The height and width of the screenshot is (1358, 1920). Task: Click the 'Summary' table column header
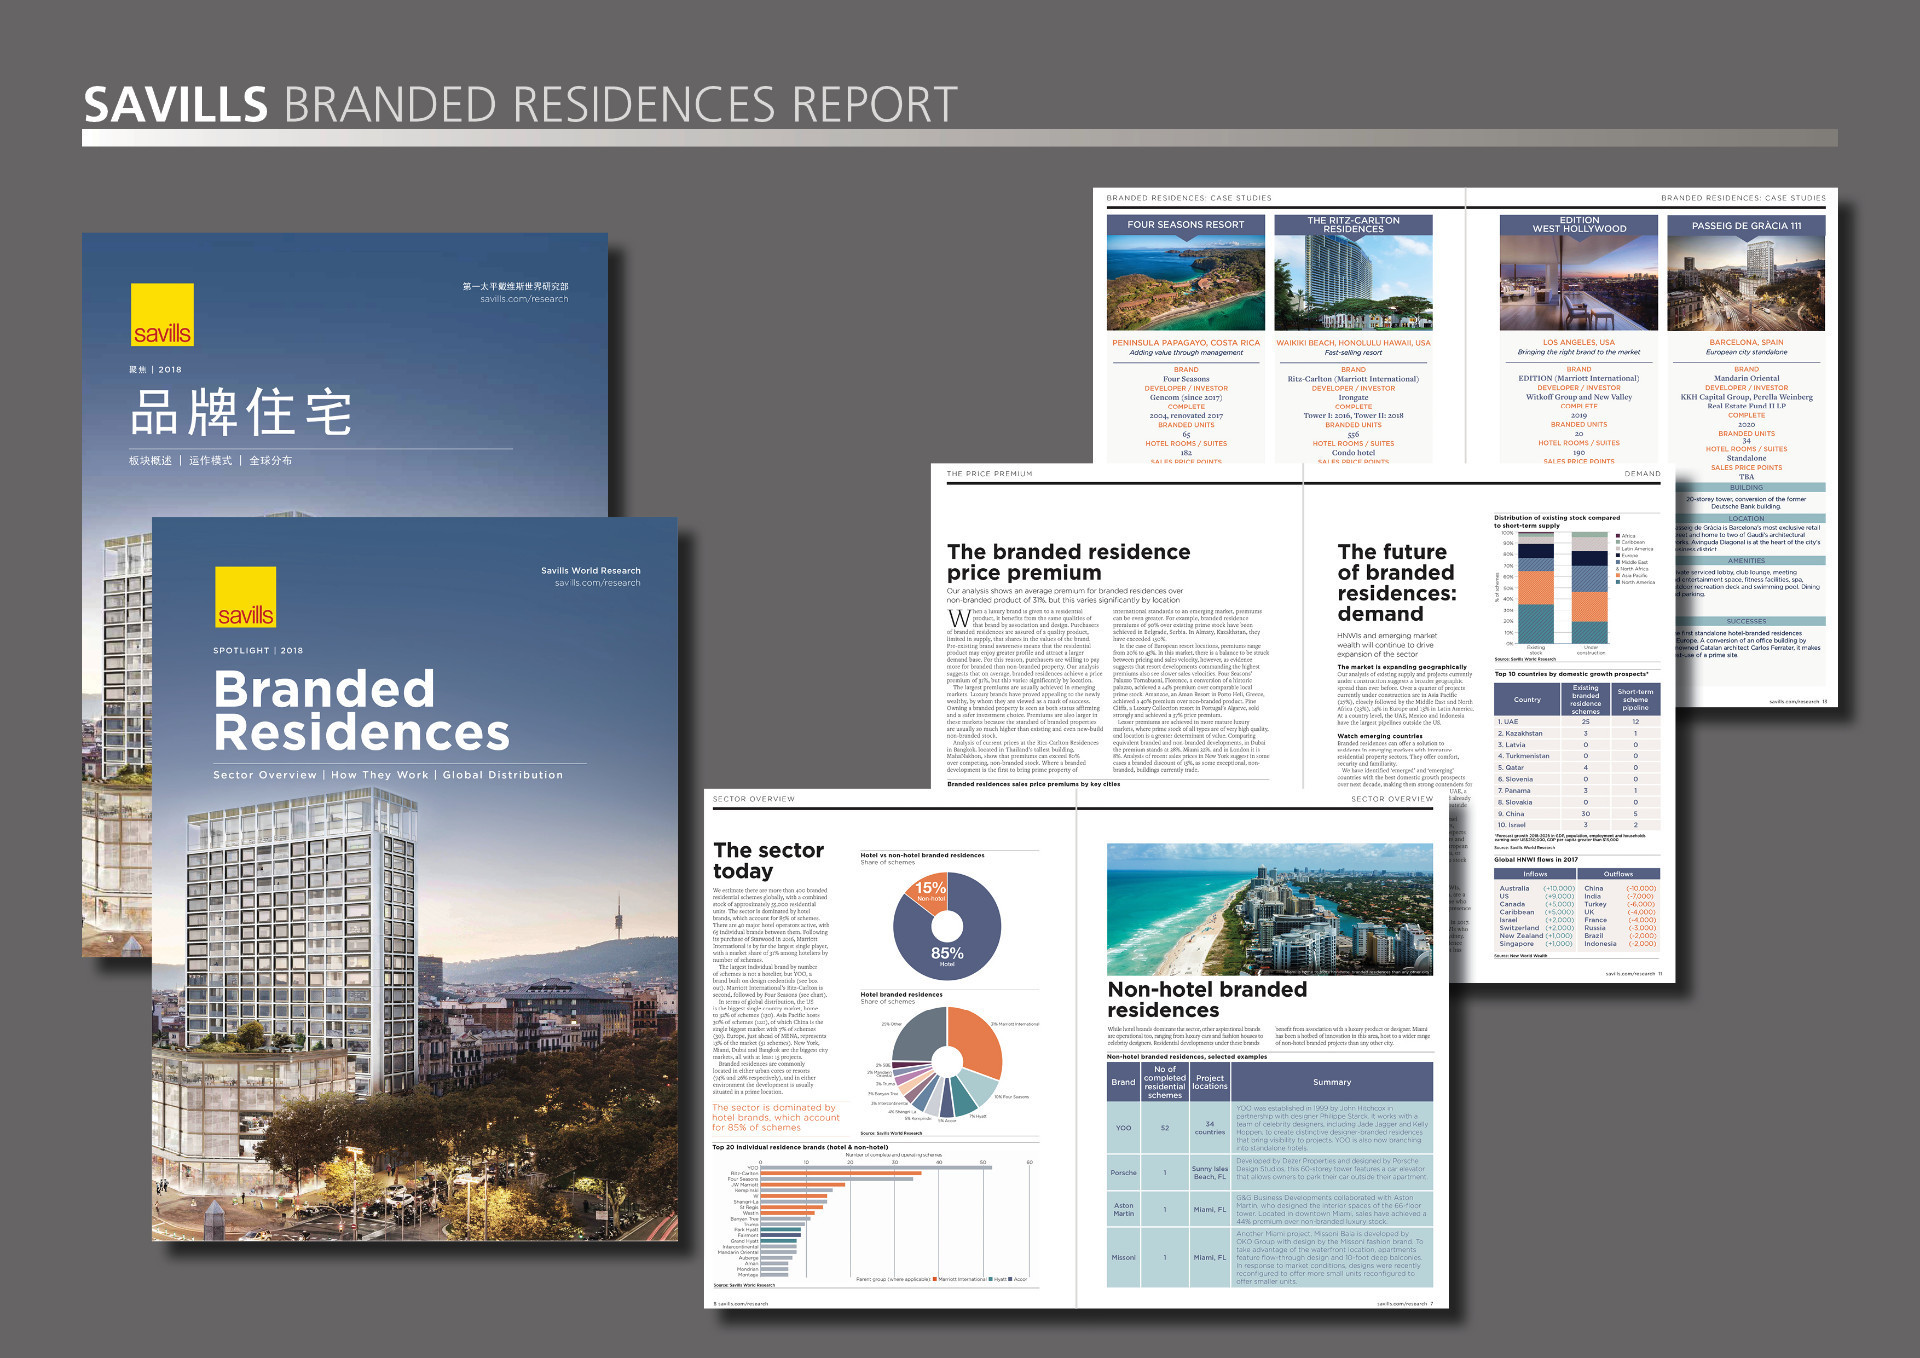click(x=1331, y=1082)
